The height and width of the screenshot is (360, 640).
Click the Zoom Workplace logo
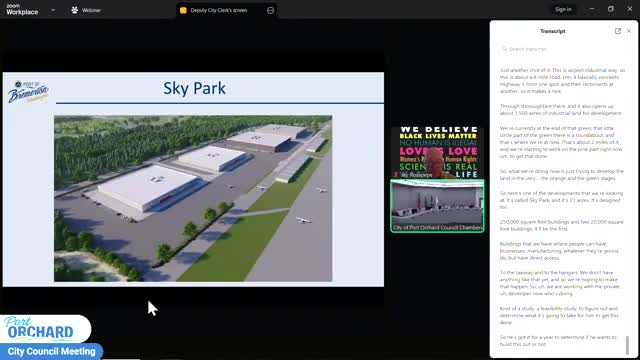click(x=22, y=10)
